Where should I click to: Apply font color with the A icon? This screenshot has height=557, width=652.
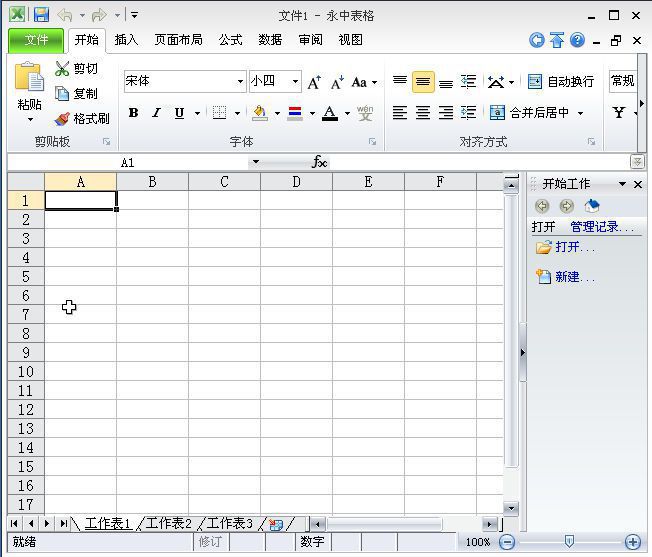pos(330,113)
